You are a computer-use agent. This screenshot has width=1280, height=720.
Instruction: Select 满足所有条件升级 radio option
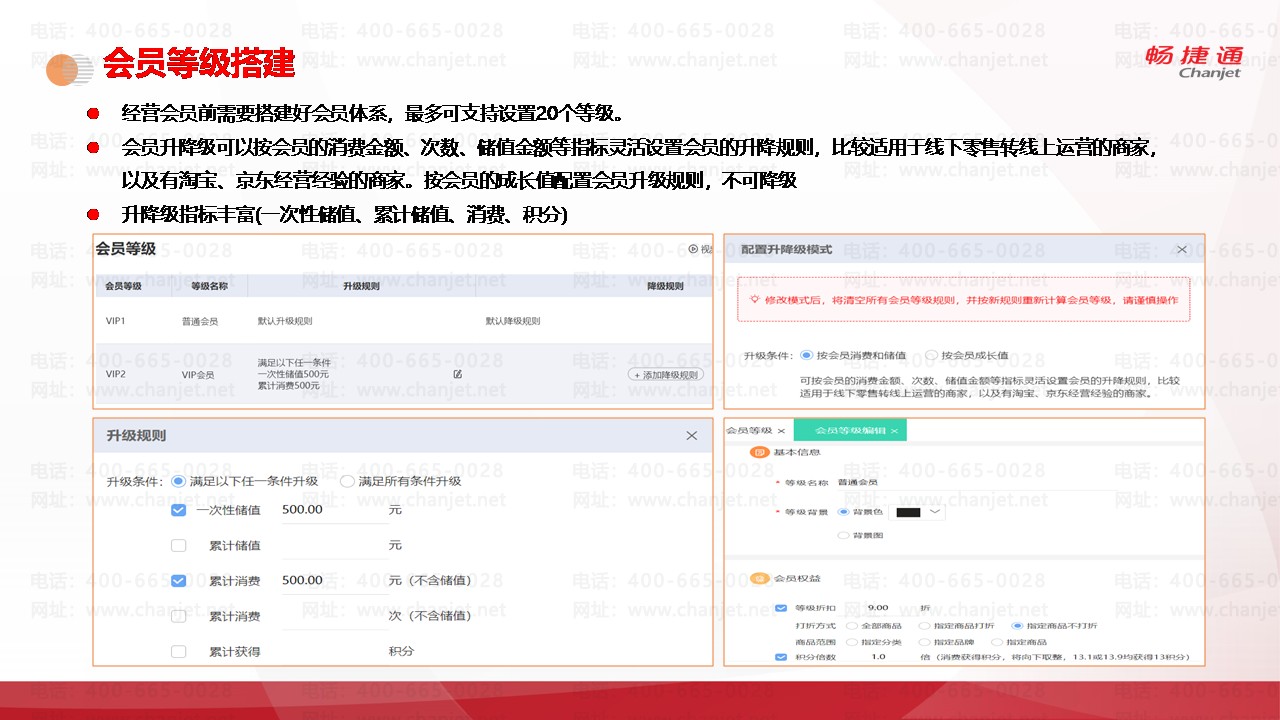347,481
